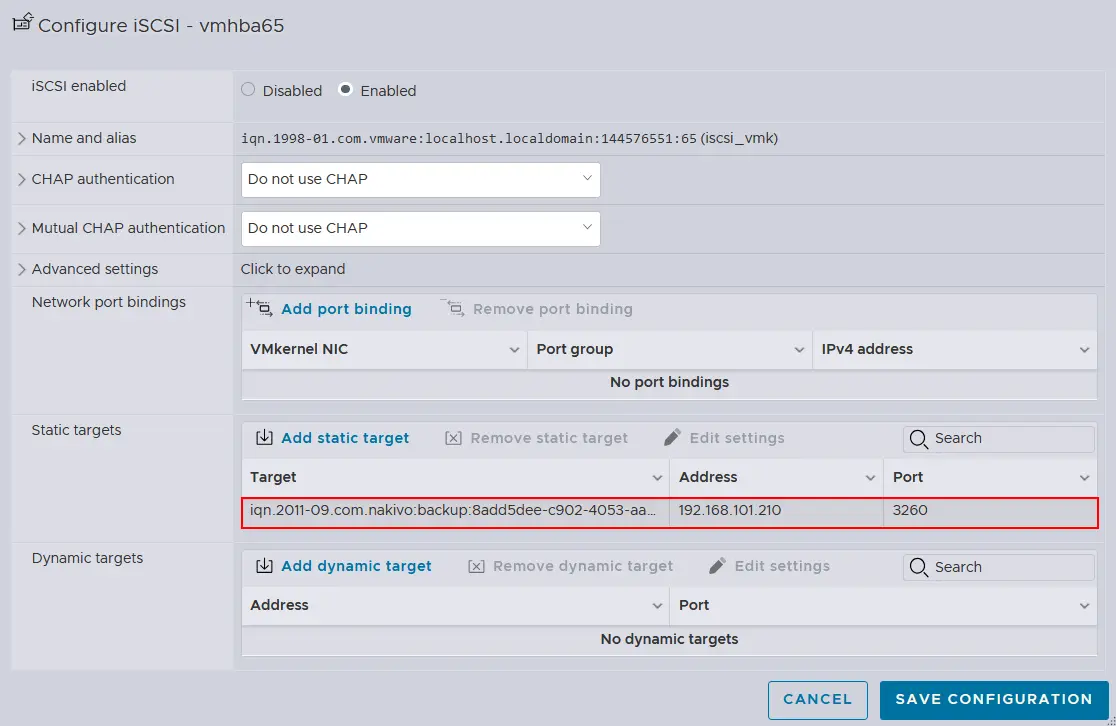Click the static targets Edit settings pencil icon
The width and height of the screenshot is (1116, 726).
[x=673, y=437]
